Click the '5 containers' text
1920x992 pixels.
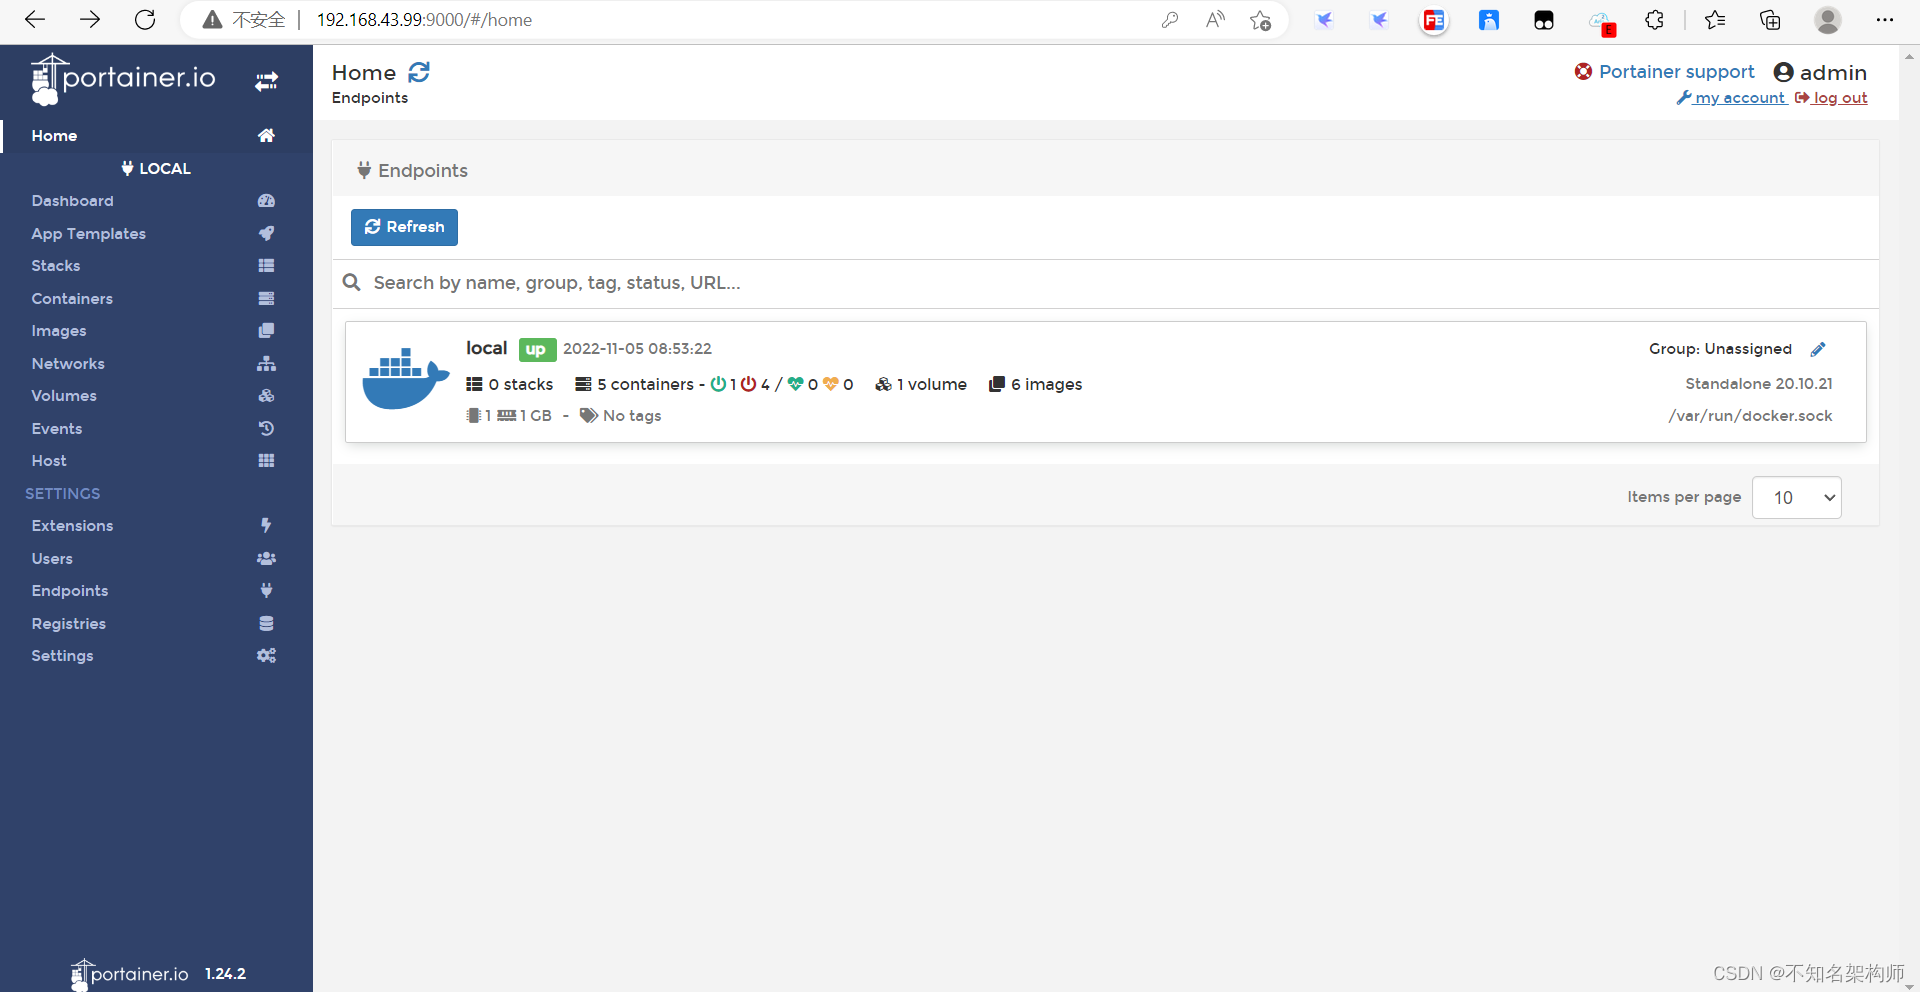click(x=645, y=384)
